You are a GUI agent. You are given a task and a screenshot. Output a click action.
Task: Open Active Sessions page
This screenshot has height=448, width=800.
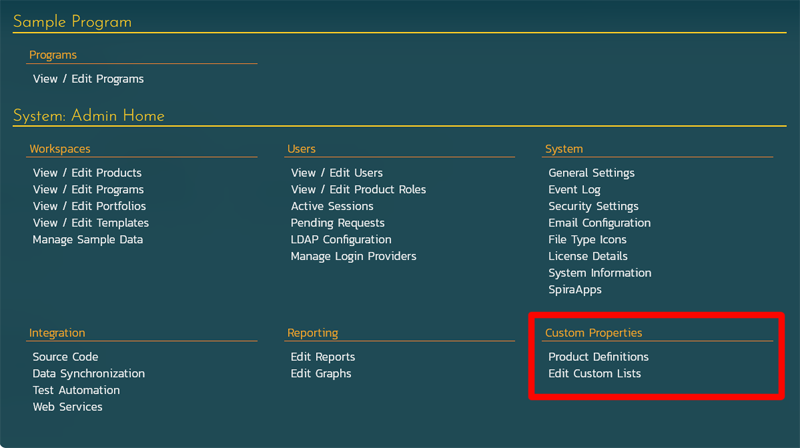point(332,206)
